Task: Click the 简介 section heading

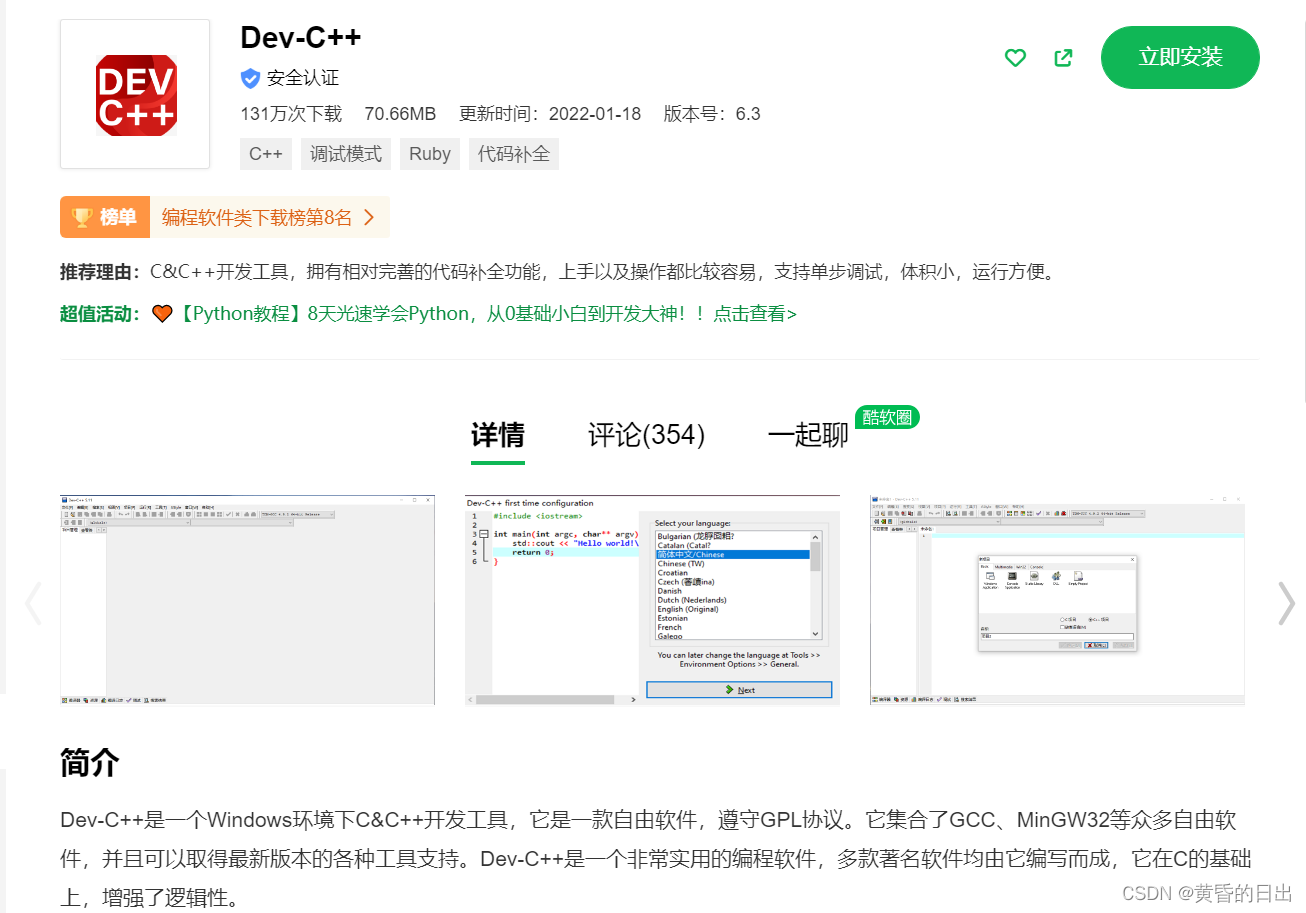Action: click(90, 762)
